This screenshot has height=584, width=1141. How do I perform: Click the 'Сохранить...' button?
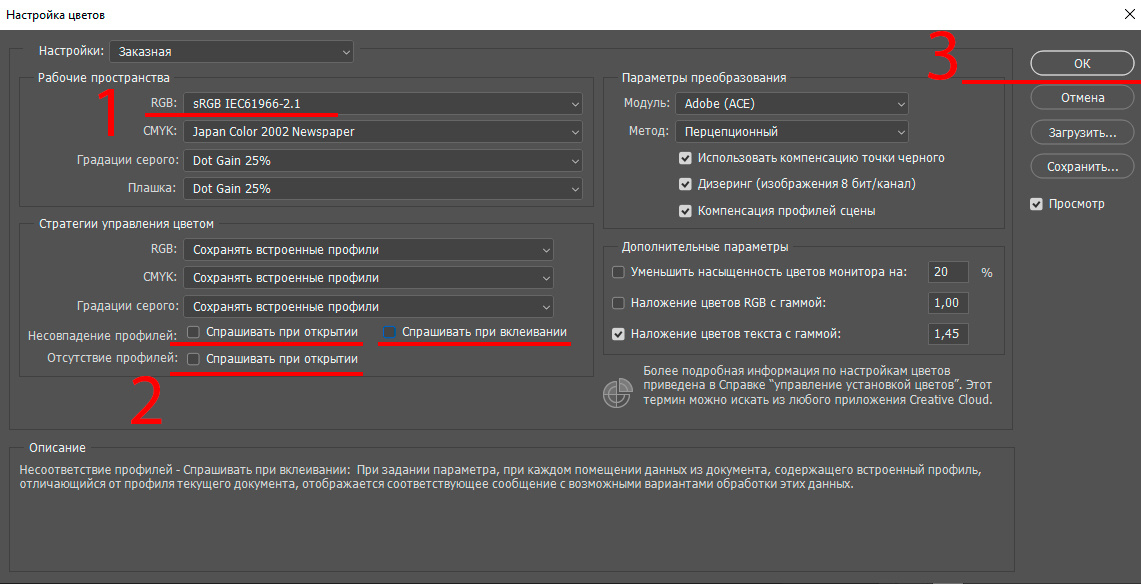[1082, 166]
